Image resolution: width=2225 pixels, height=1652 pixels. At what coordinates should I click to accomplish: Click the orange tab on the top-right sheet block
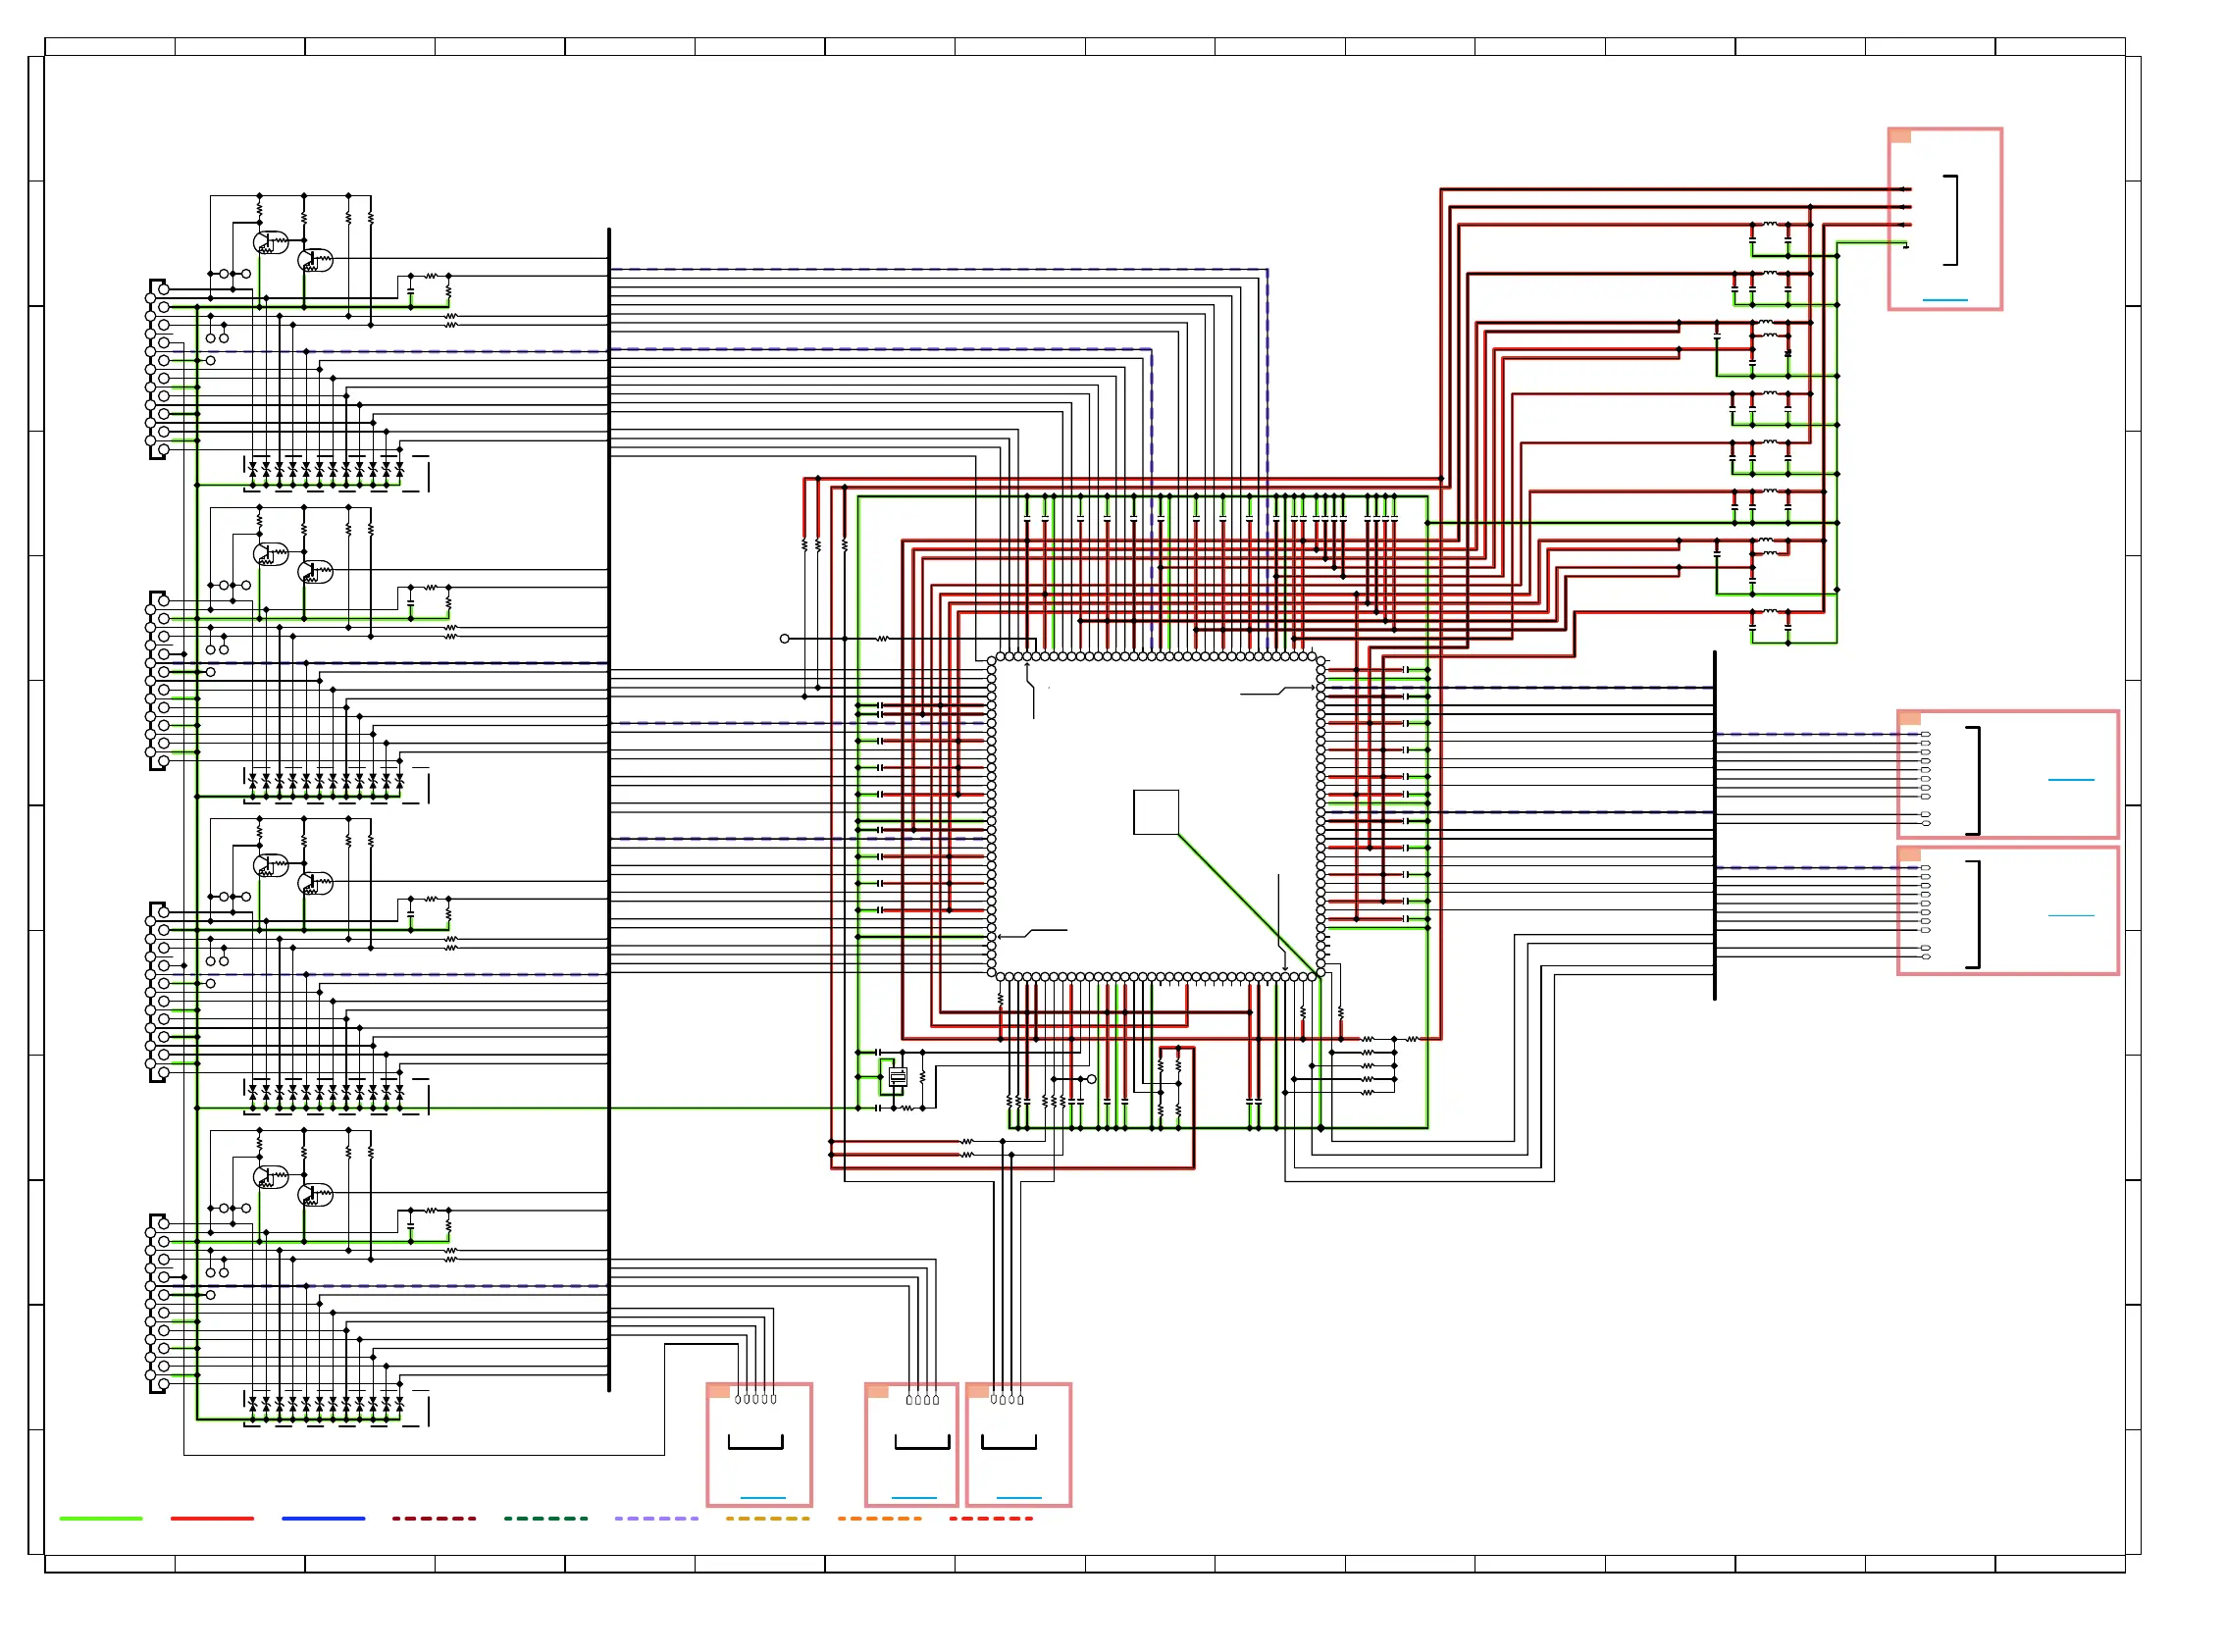click(x=1900, y=136)
